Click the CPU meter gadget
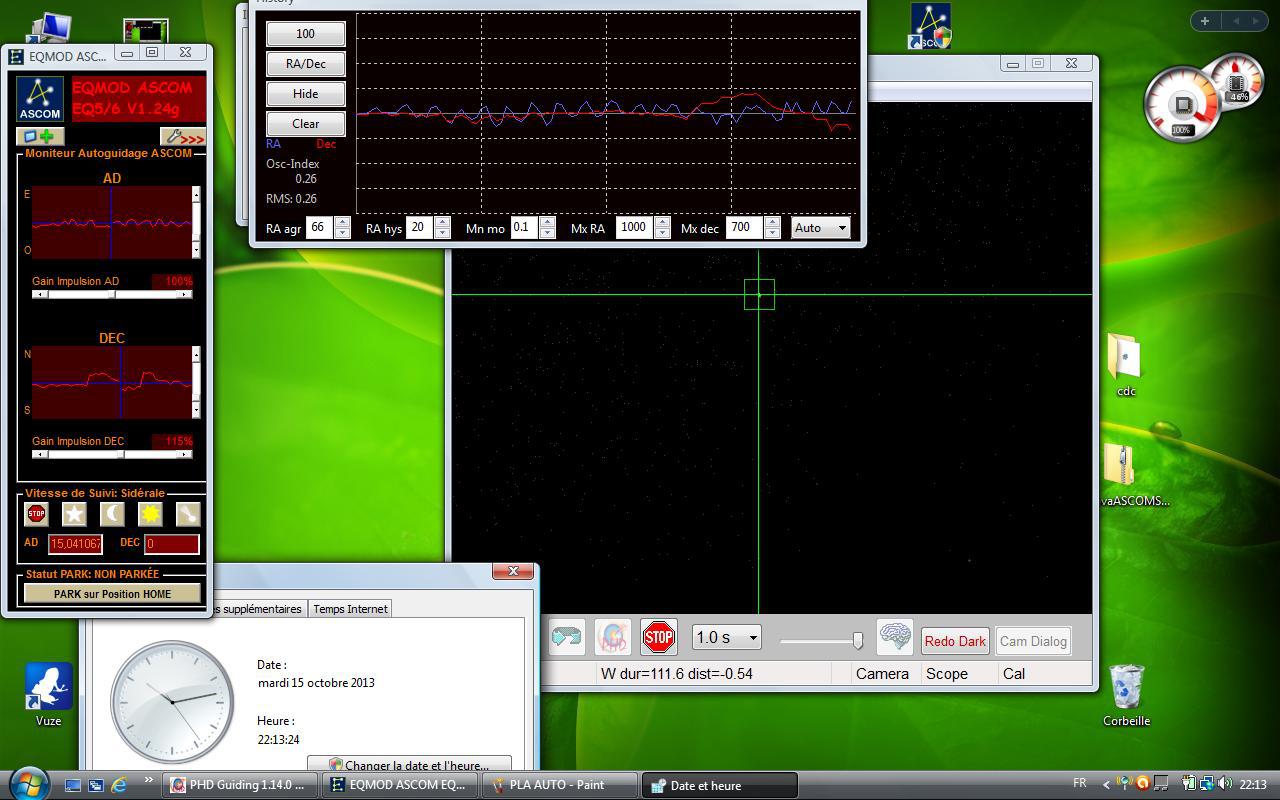 point(1182,105)
